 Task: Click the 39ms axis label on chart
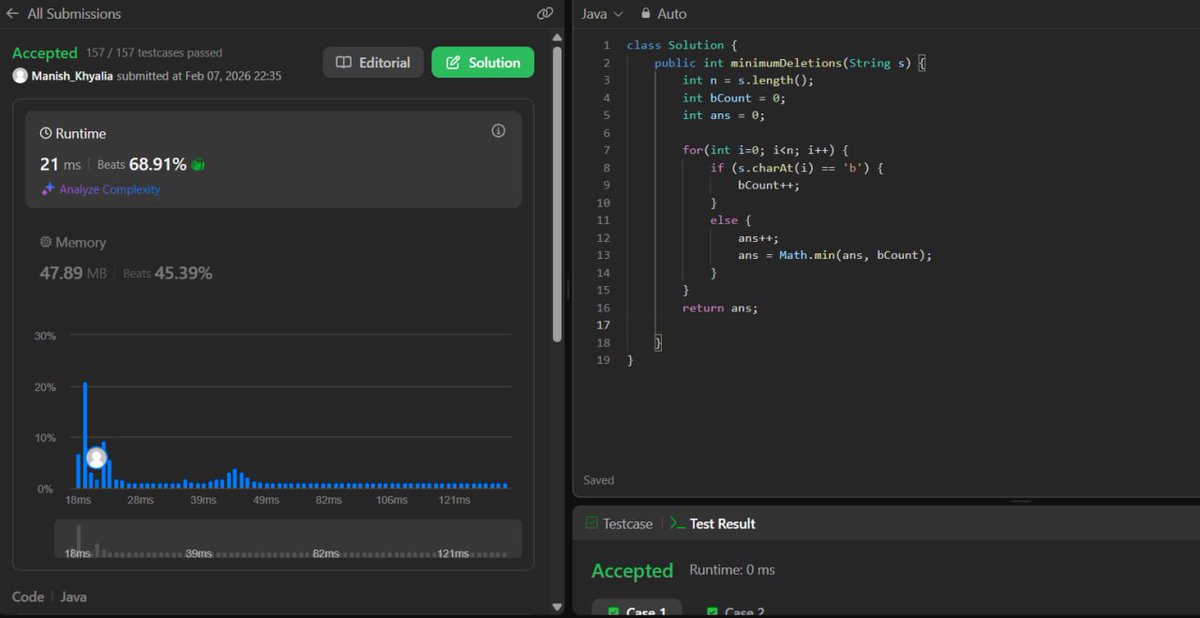pyautogui.click(x=203, y=500)
